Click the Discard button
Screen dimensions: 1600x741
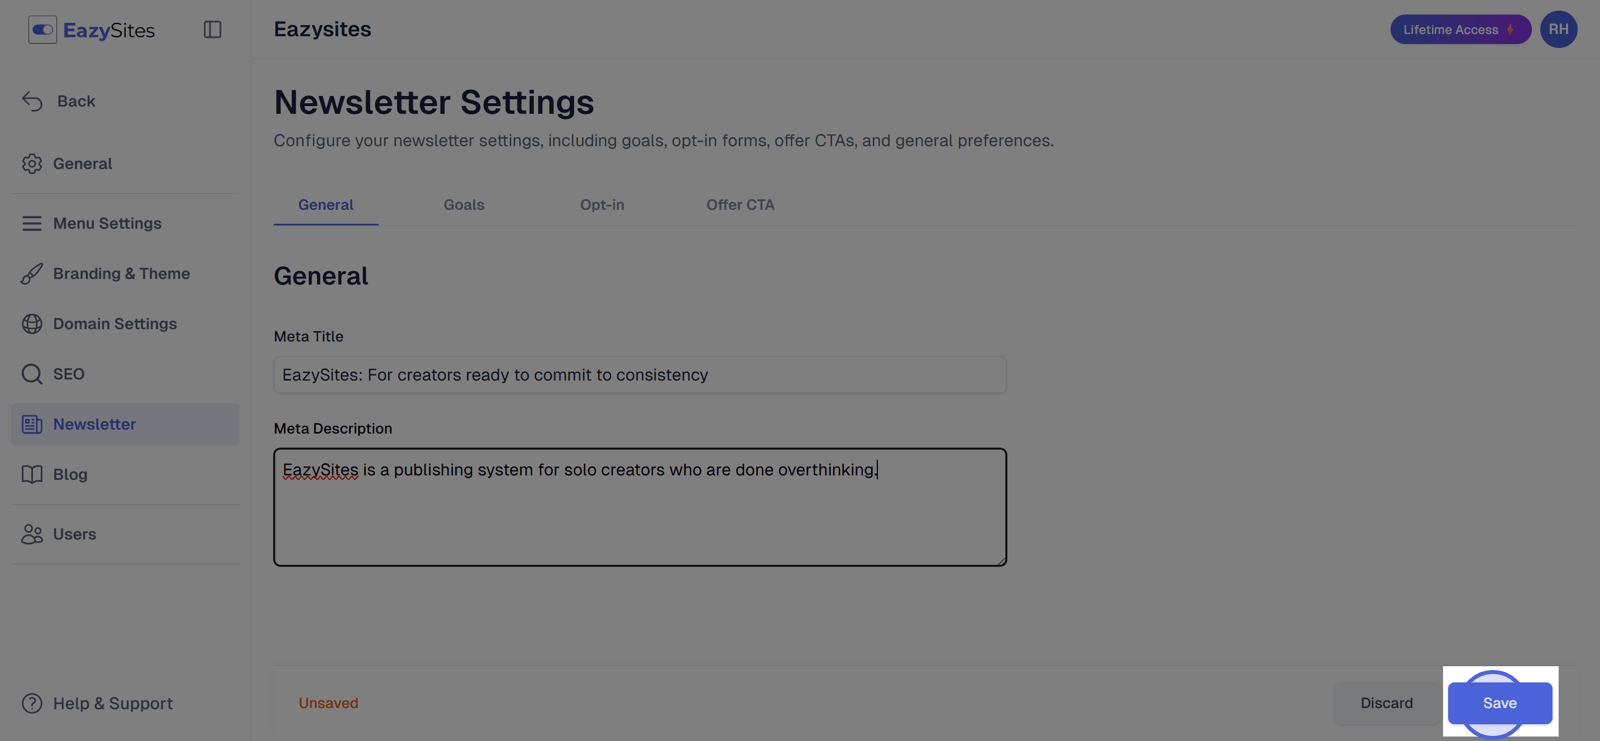click(x=1386, y=703)
